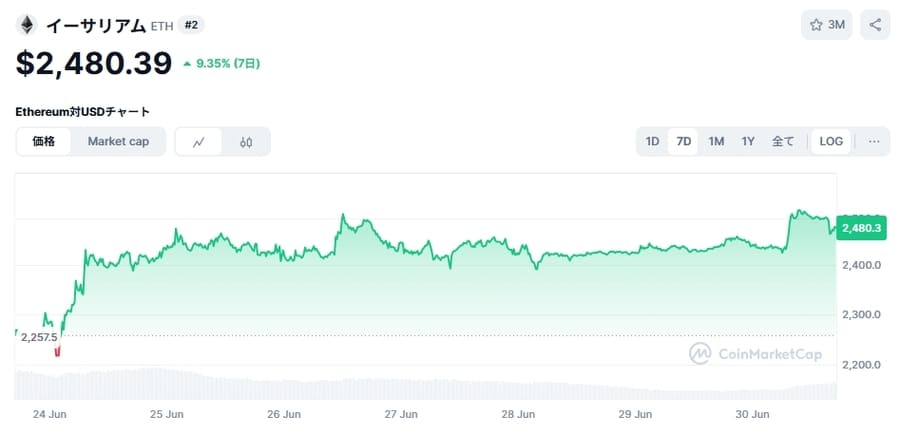The width and height of the screenshot is (900, 435).
Task: Select the 価格 price tab
Action: pos(44,141)
